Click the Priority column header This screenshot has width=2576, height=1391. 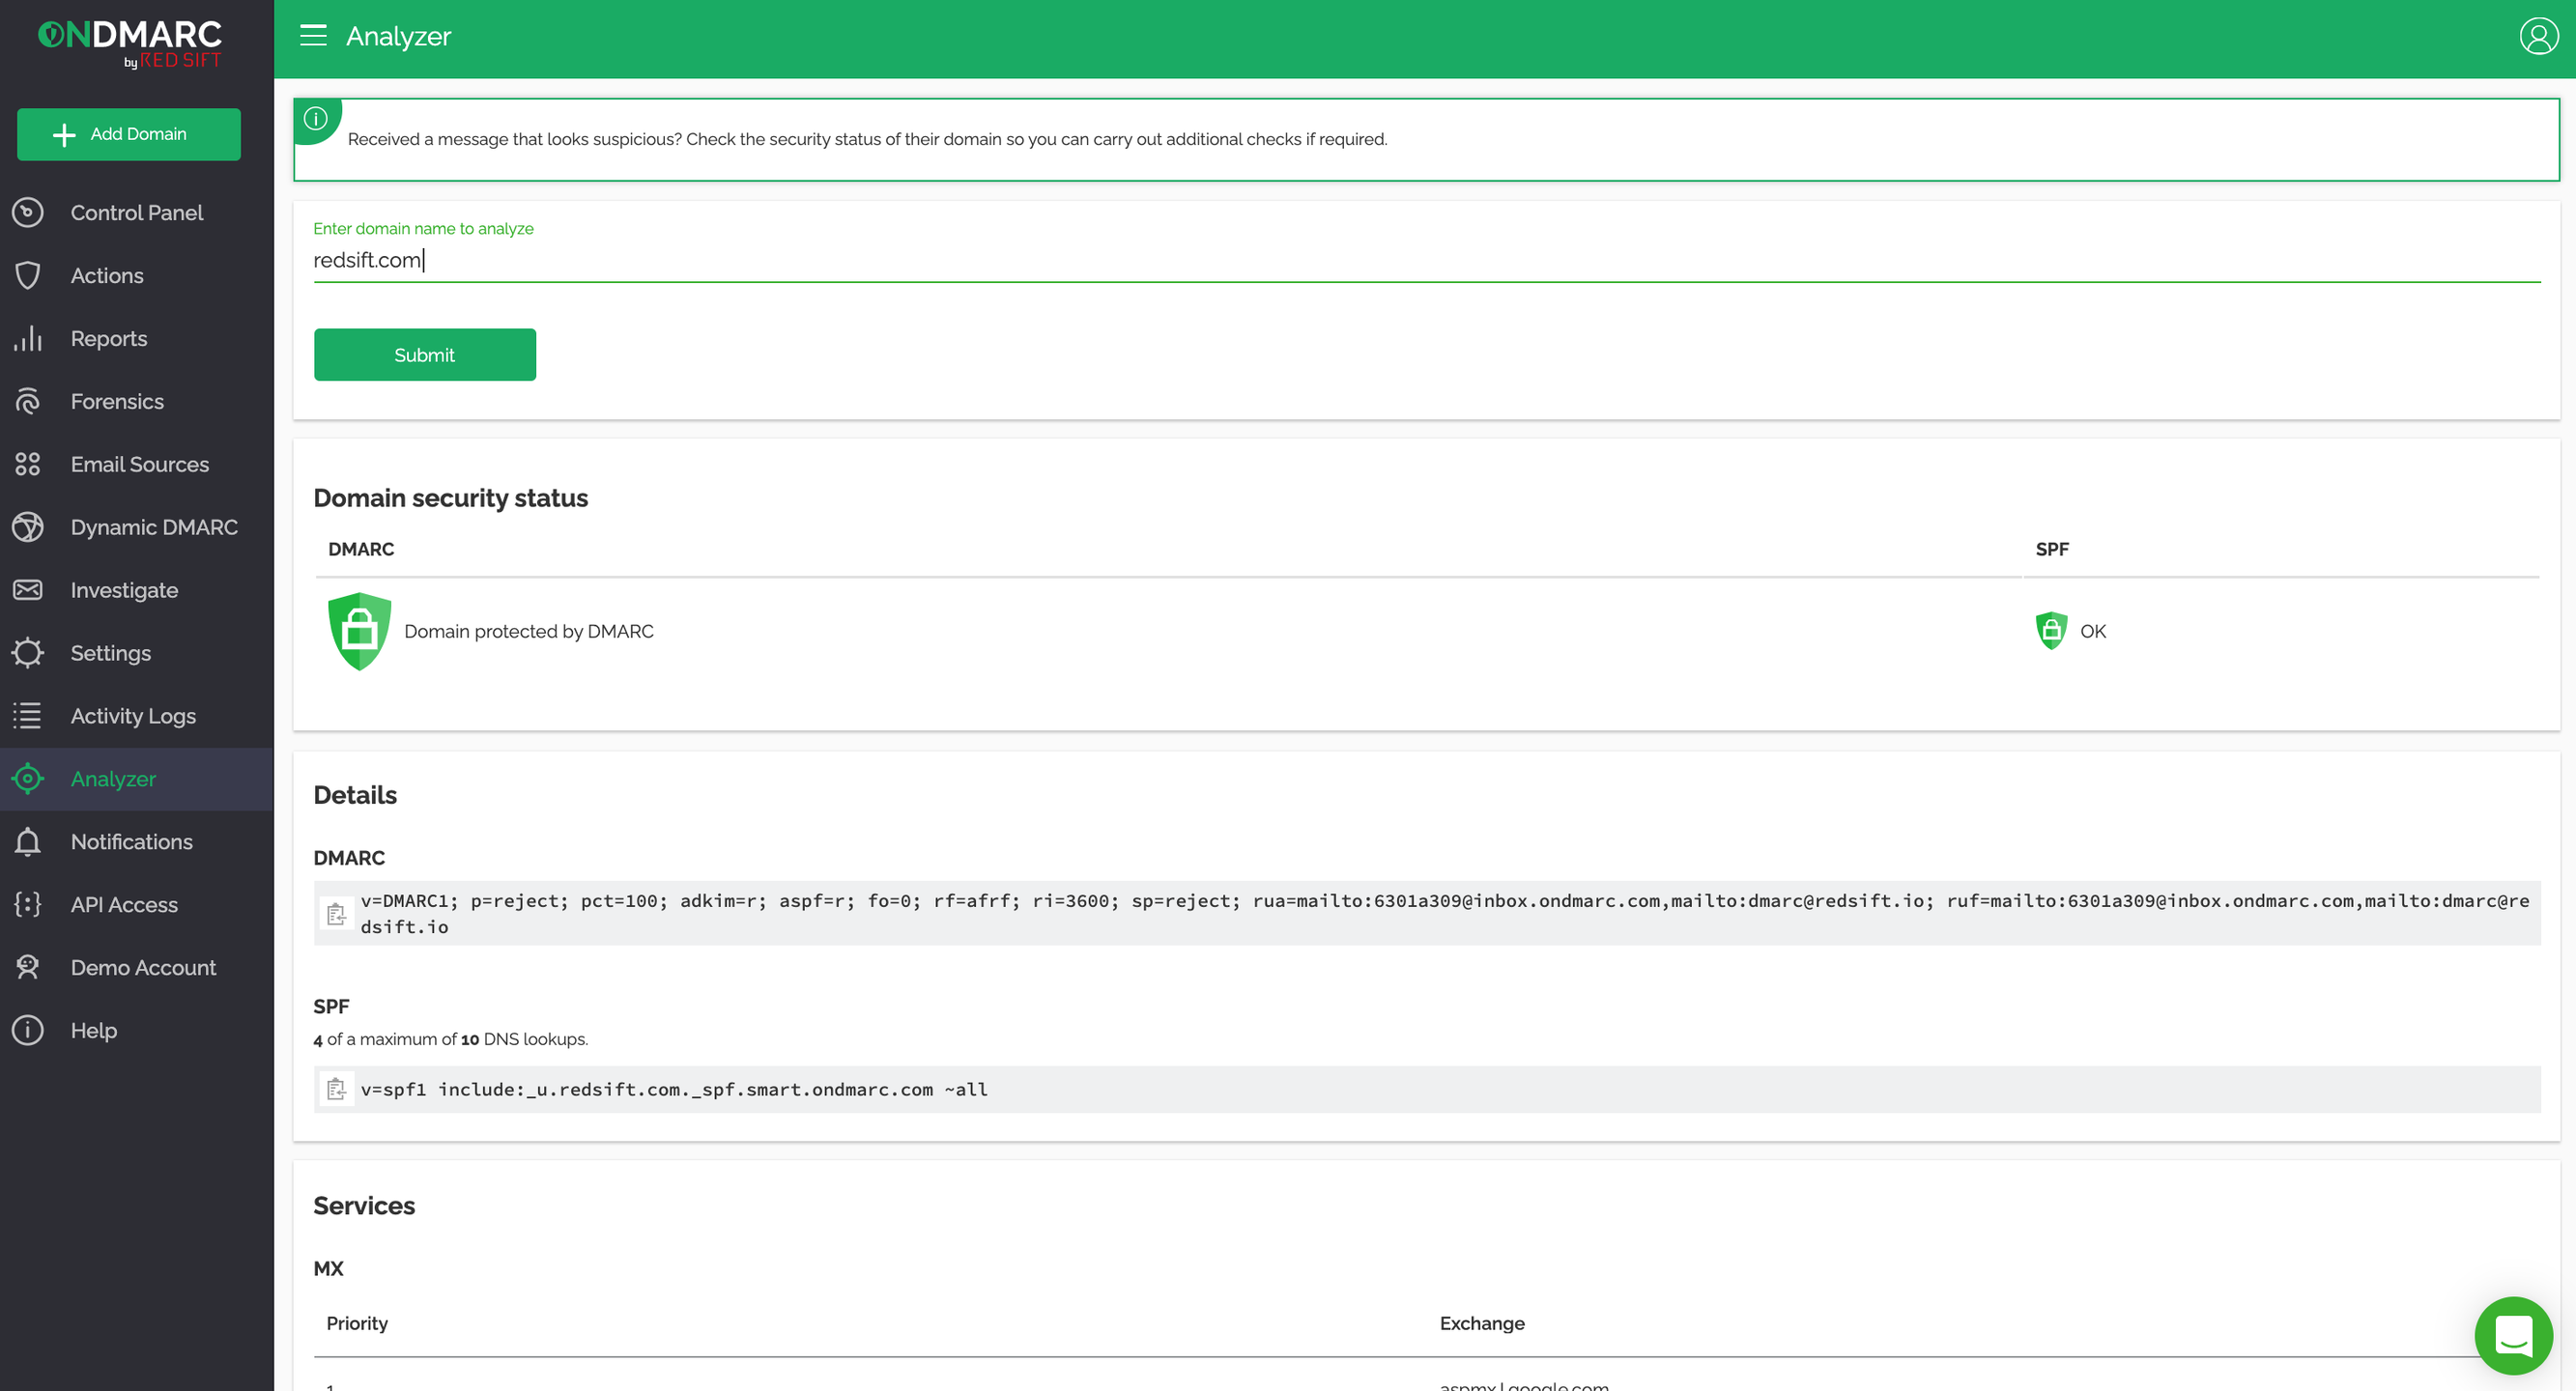[357, 1323]
